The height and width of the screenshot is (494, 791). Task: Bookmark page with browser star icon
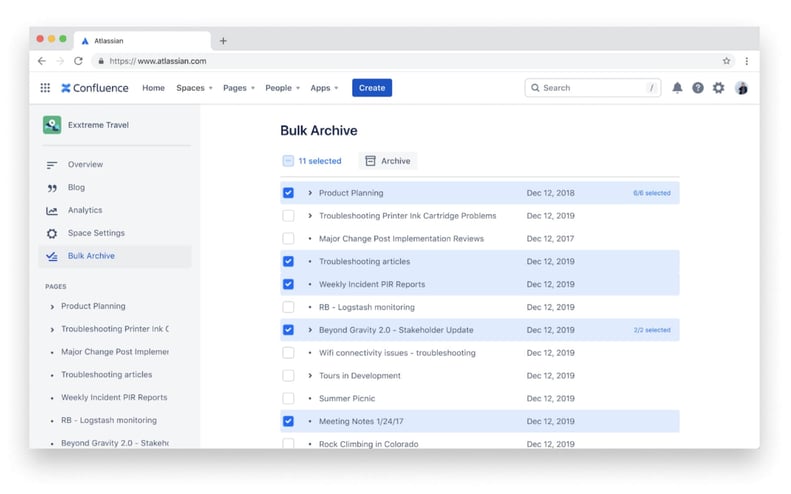pyautogui.click(x=727, y=61)
